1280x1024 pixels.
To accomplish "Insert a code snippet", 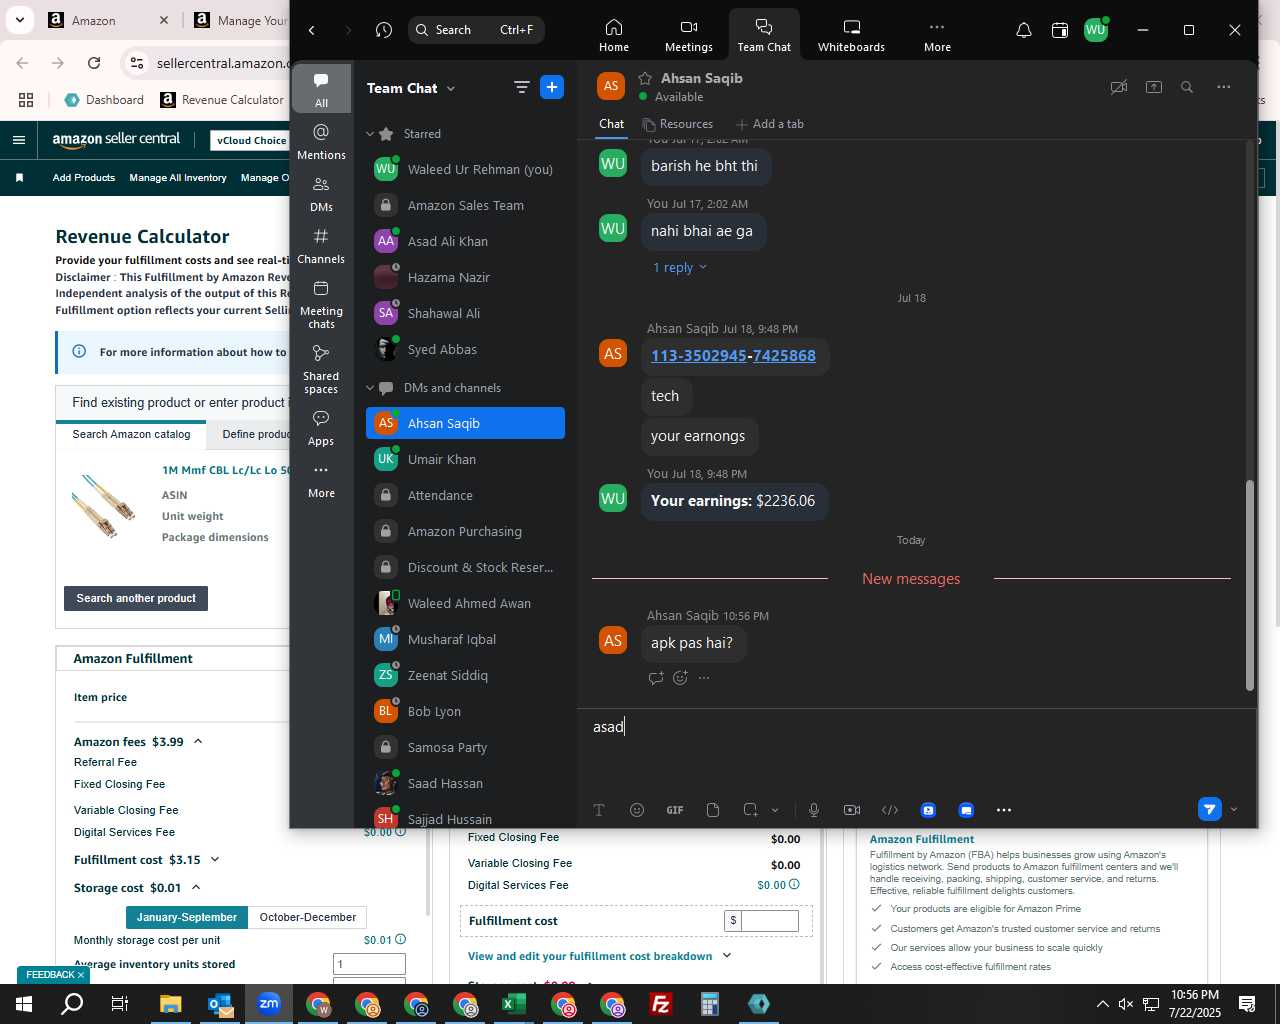I will (x=890, y=810).
